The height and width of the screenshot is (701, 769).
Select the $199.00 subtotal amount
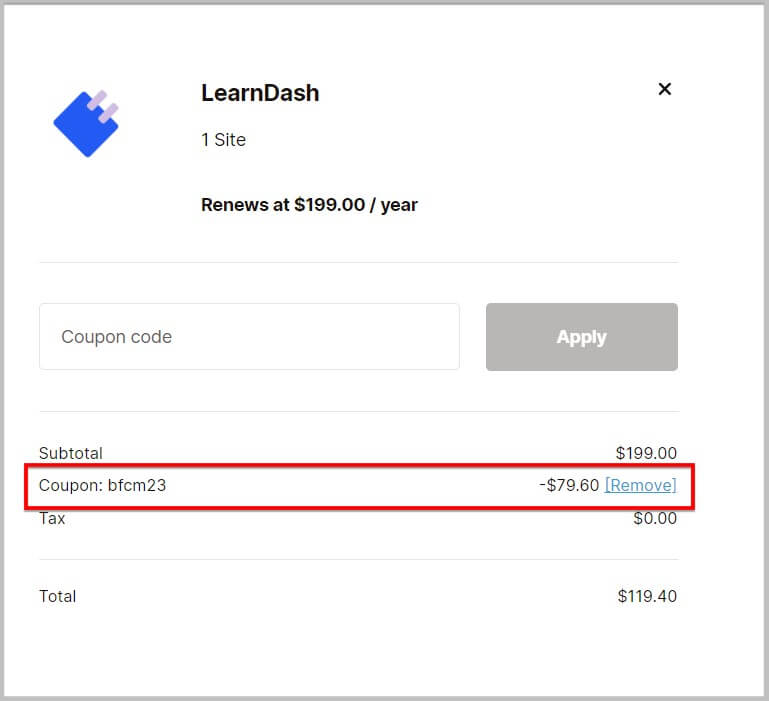(x=646, y=453)
